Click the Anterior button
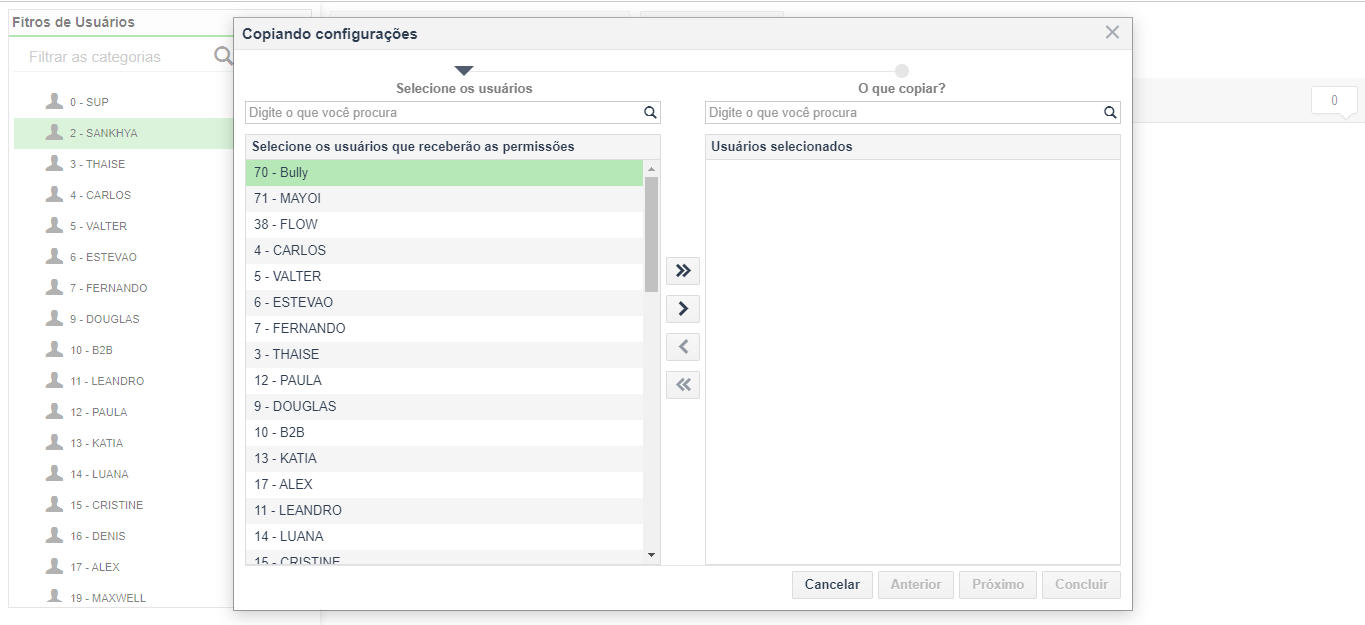1365x625 pixels. pyautogui.click(x=916, y=585)
